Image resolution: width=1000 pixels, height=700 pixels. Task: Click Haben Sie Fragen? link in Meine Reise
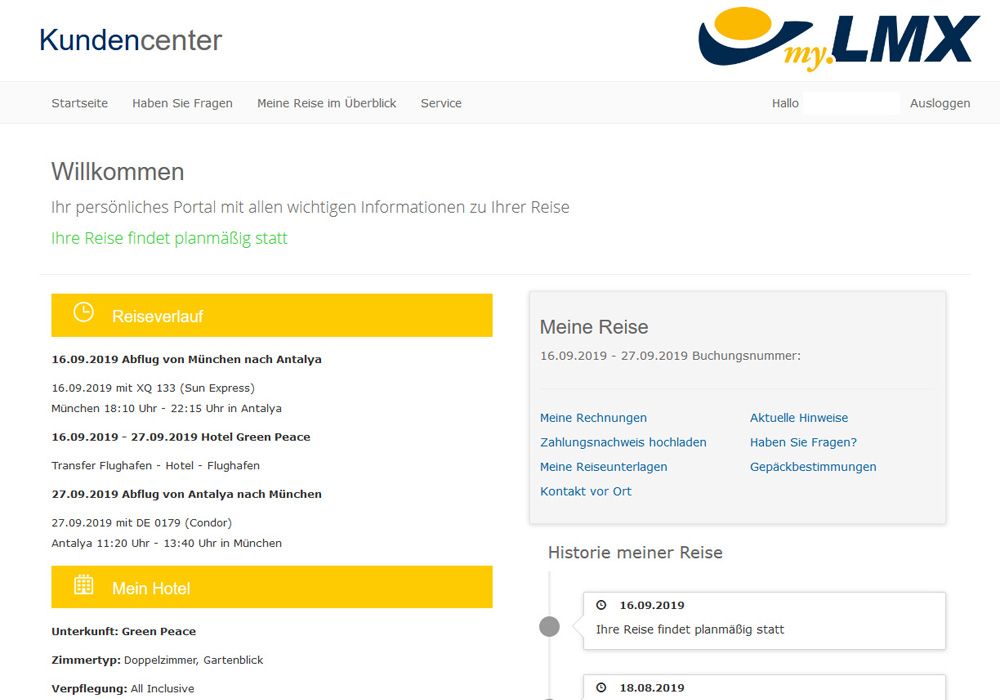pos(803,442)
